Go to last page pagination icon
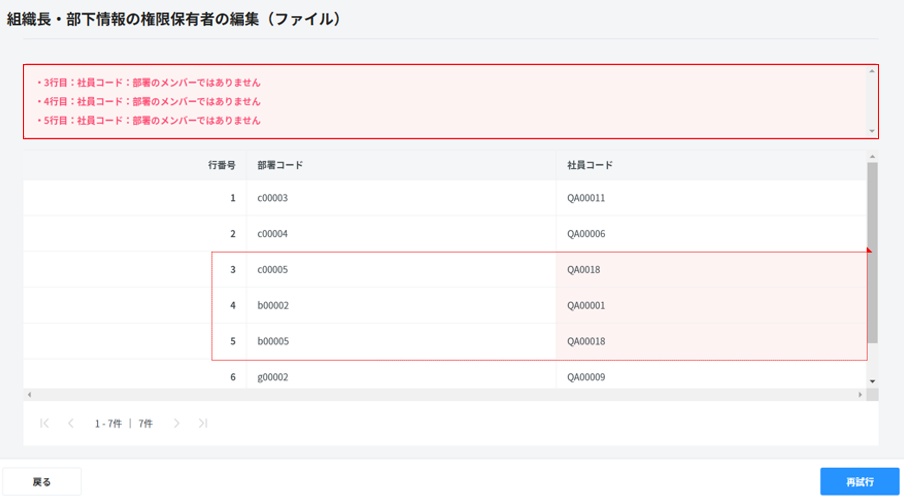The image size is (904, 499). [x=203, y=424]
